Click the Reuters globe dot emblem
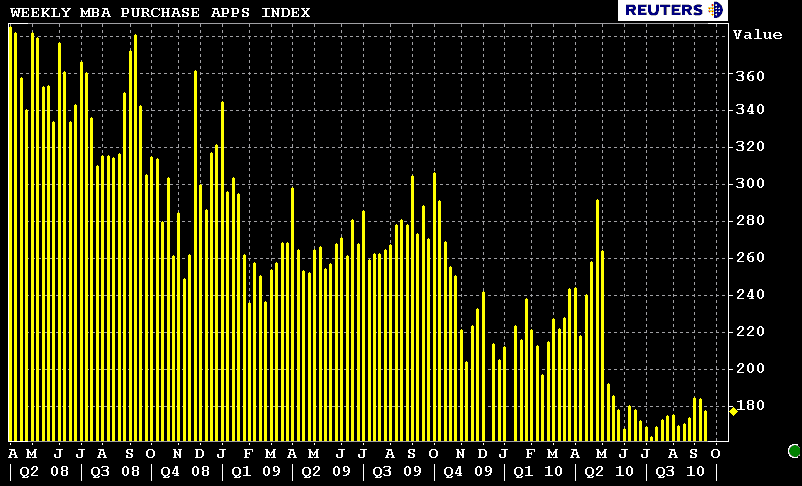Screen dimensions: 802x486 [714, 10]
